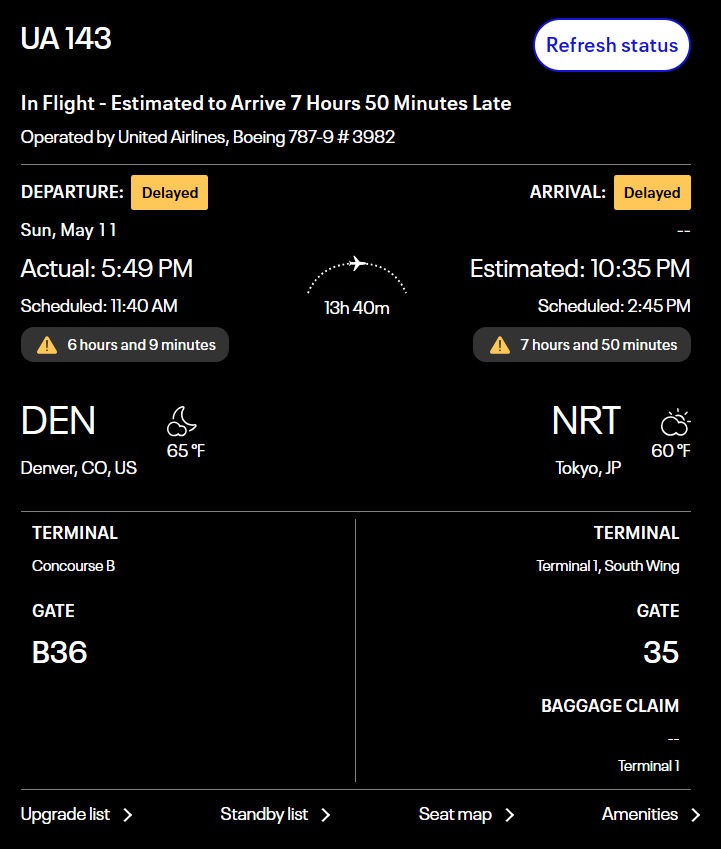Open the Seat map link
This screenshot has height=849, width=721.
click(x=455, y=814)
